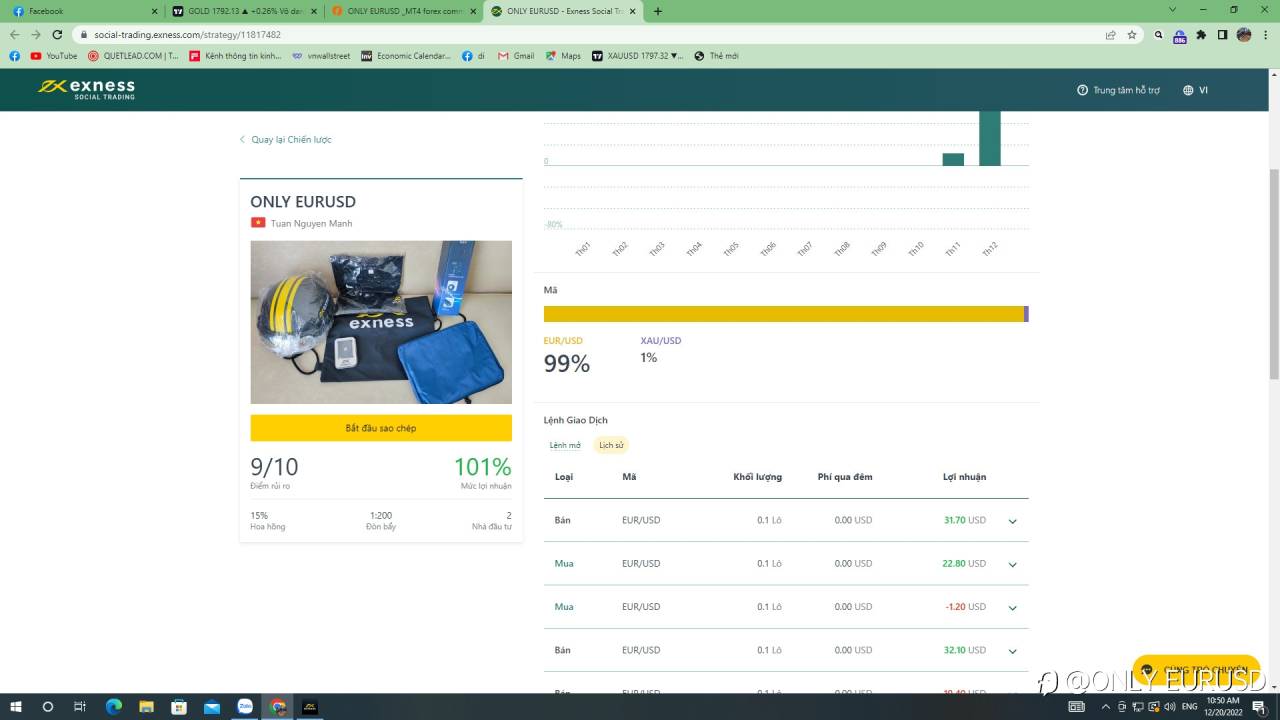Click the Trung tâm hỗ trợ help icon
This screenshot has height=720, width=1280.
[x=1082, y=90]
